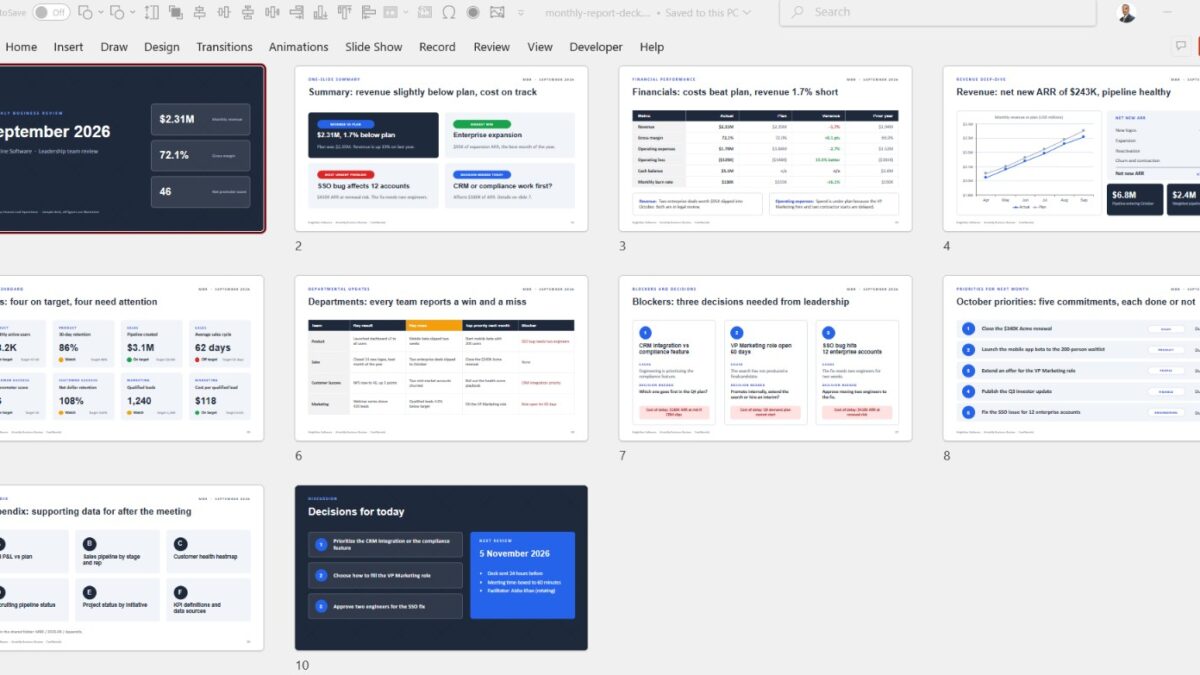The image size is (1200, 675).
Task: Go to the Slide Show tab
Action: coord(374,47)
